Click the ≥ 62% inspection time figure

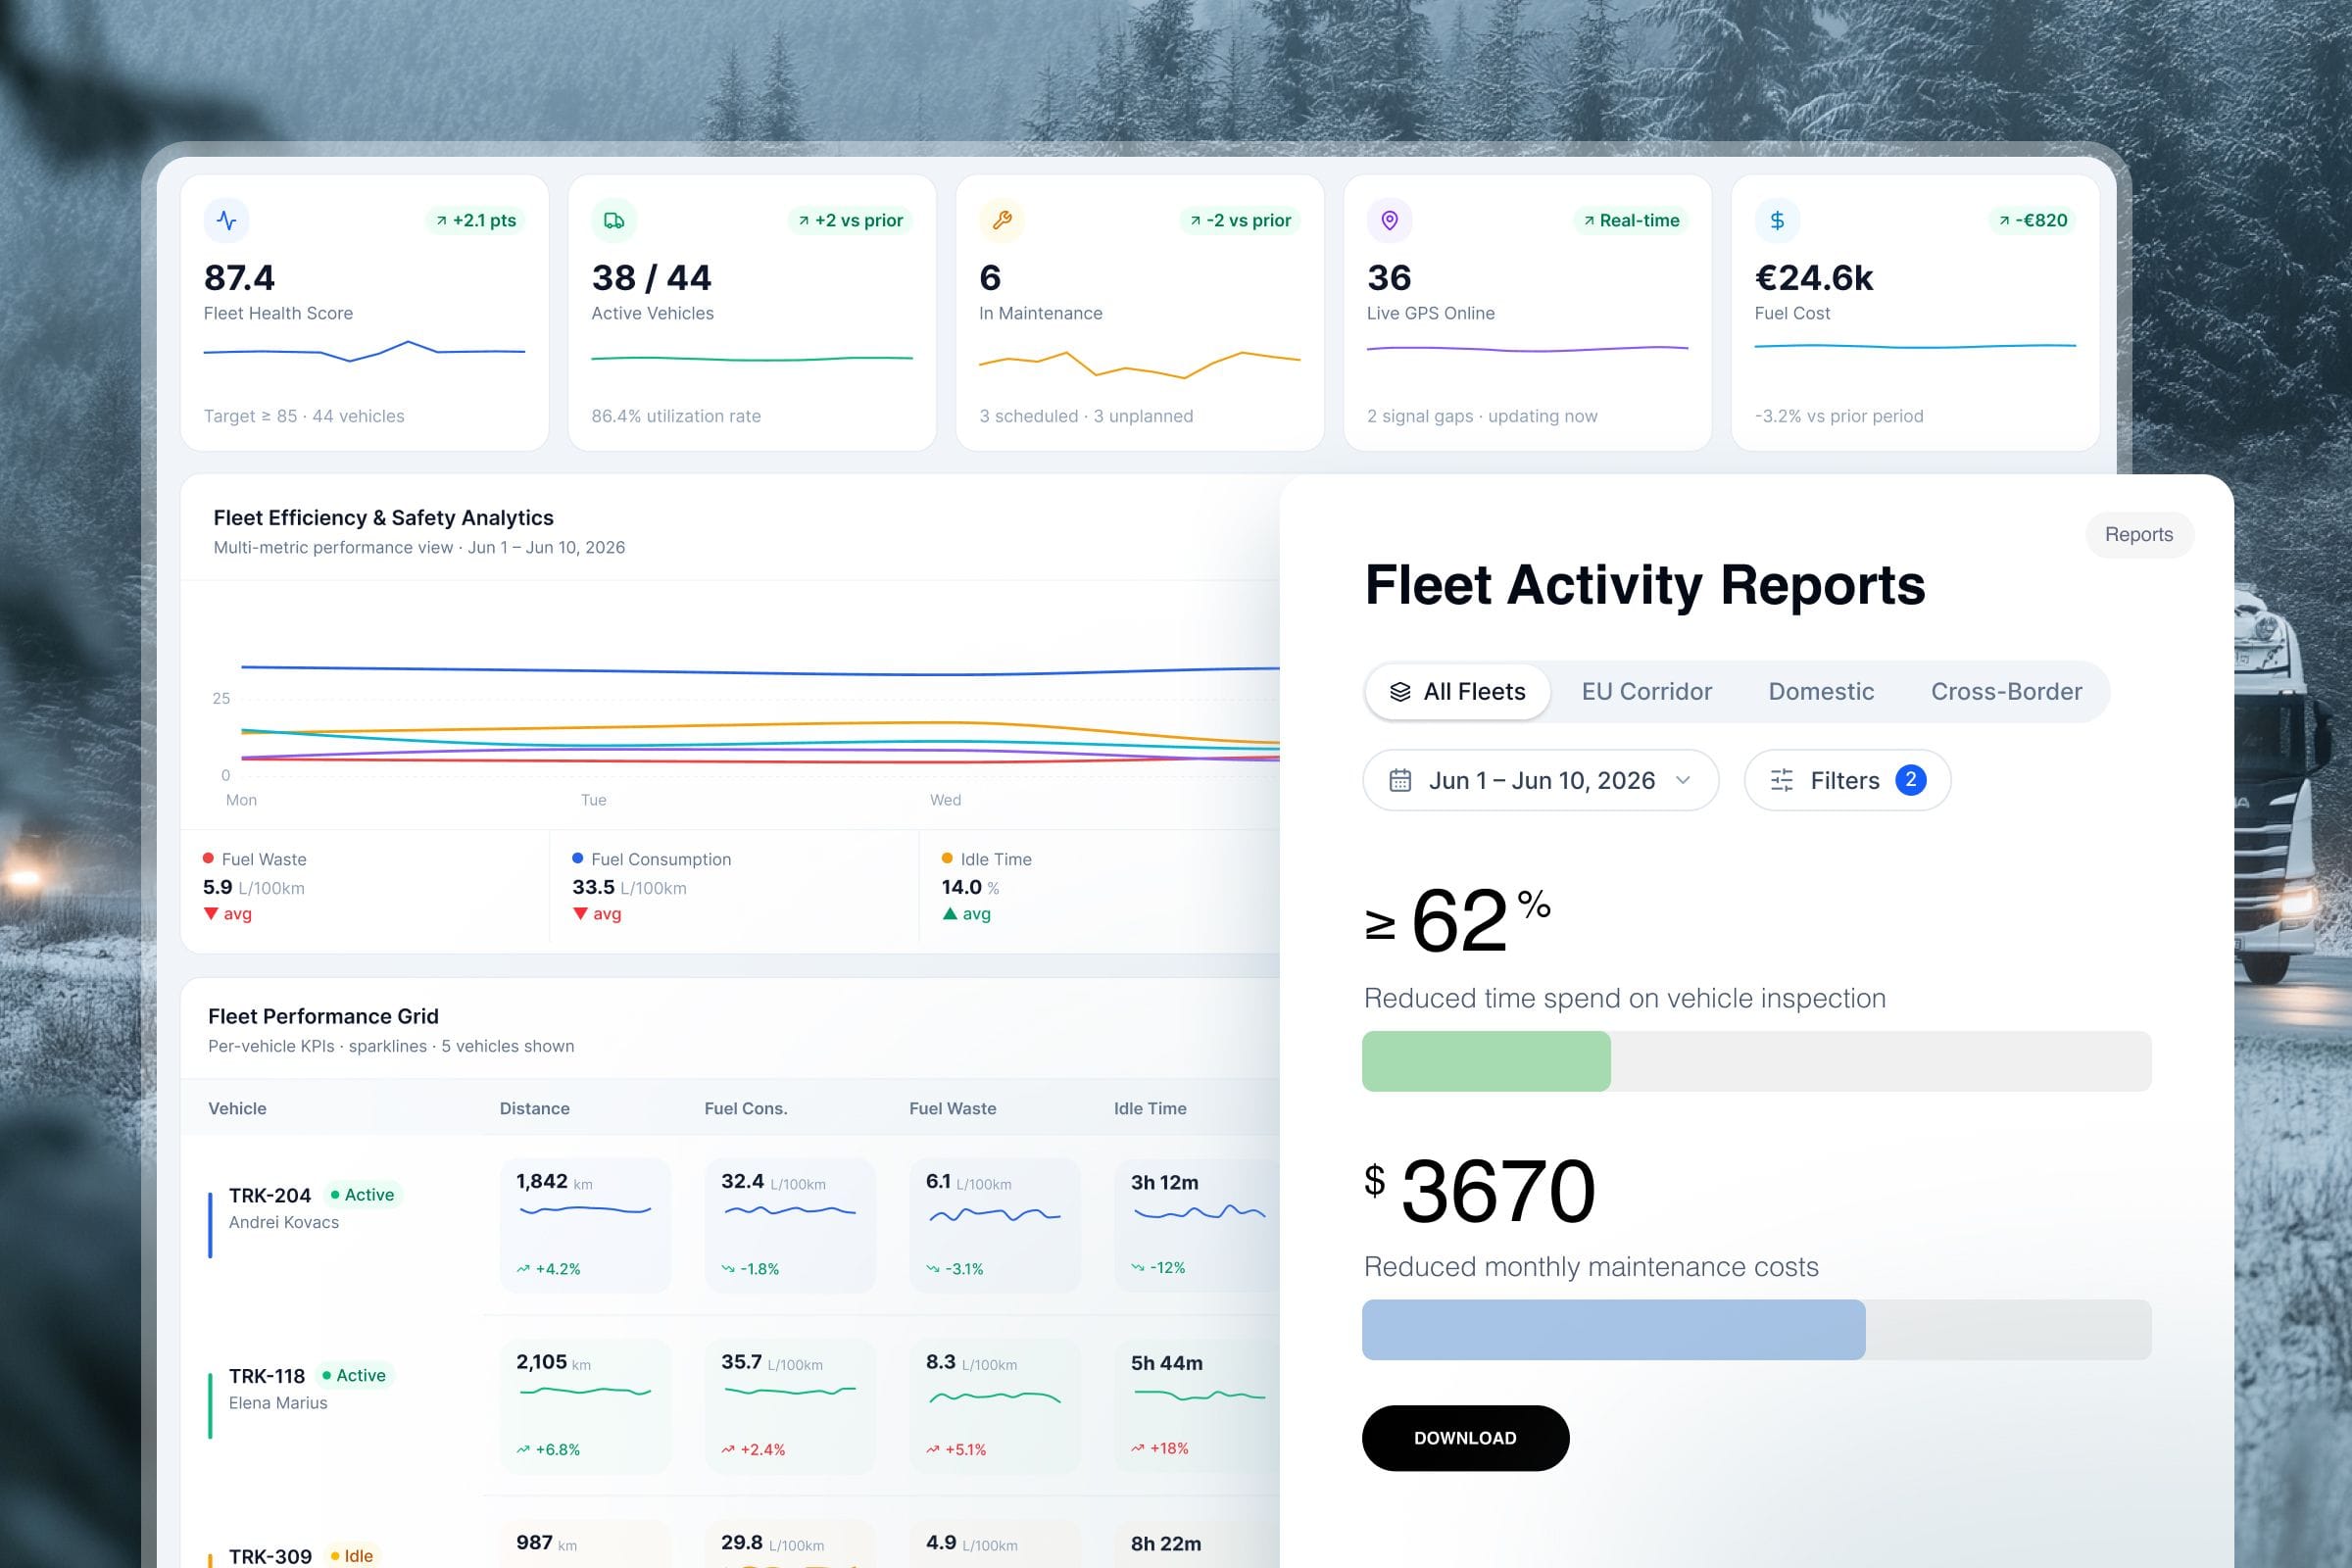pos(1458,919)
